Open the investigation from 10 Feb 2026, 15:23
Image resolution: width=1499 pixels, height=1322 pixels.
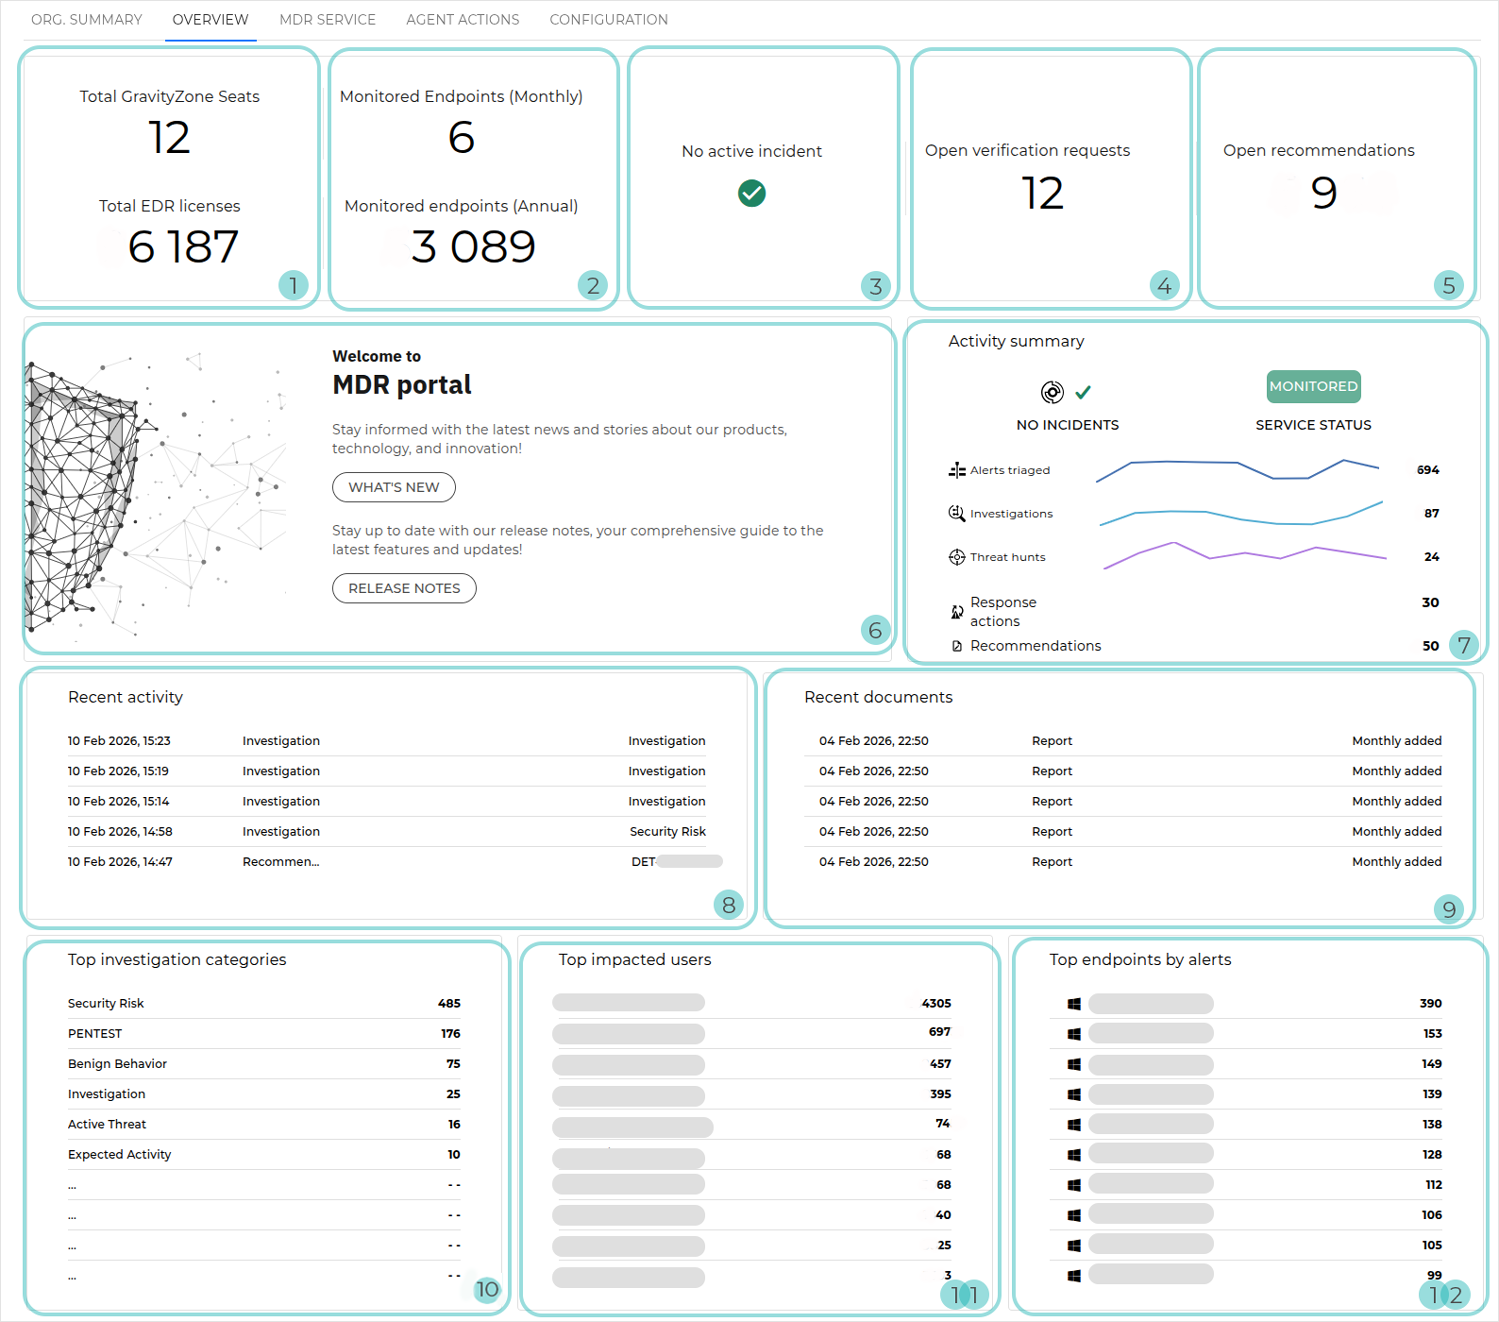[x=280, y=740]
